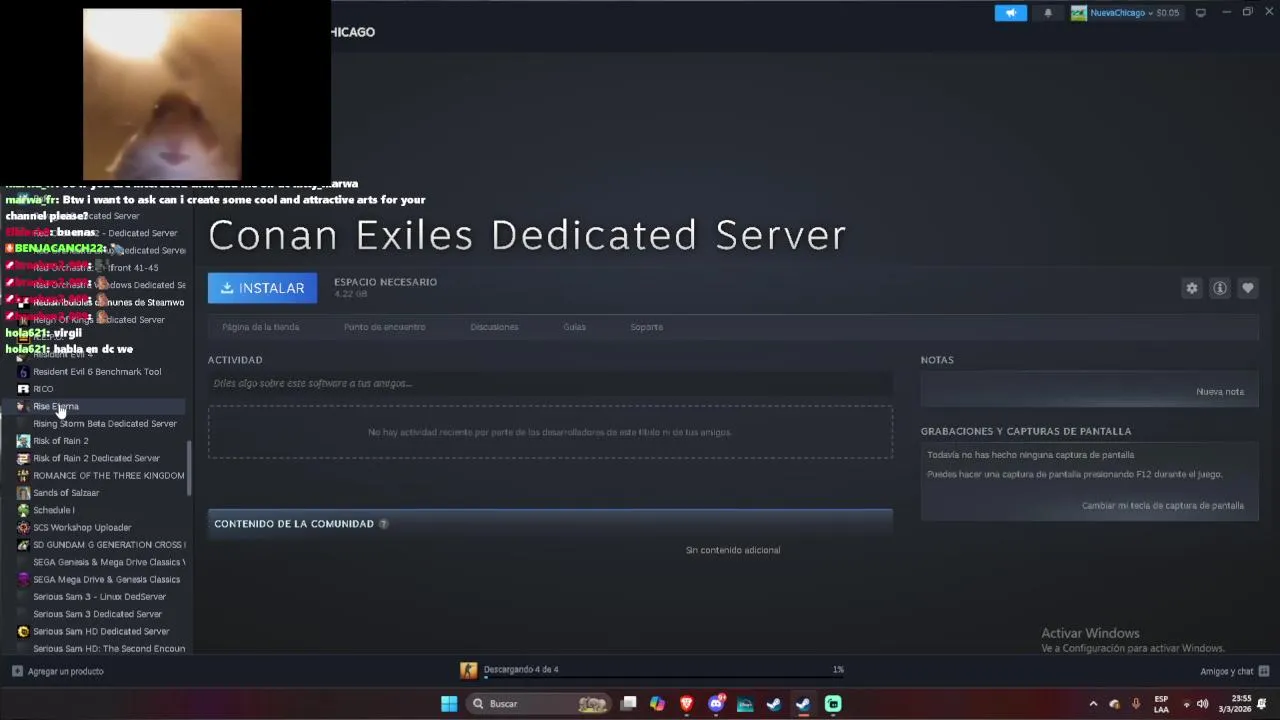Open the active Steam taskbar icon

point(803,704)
